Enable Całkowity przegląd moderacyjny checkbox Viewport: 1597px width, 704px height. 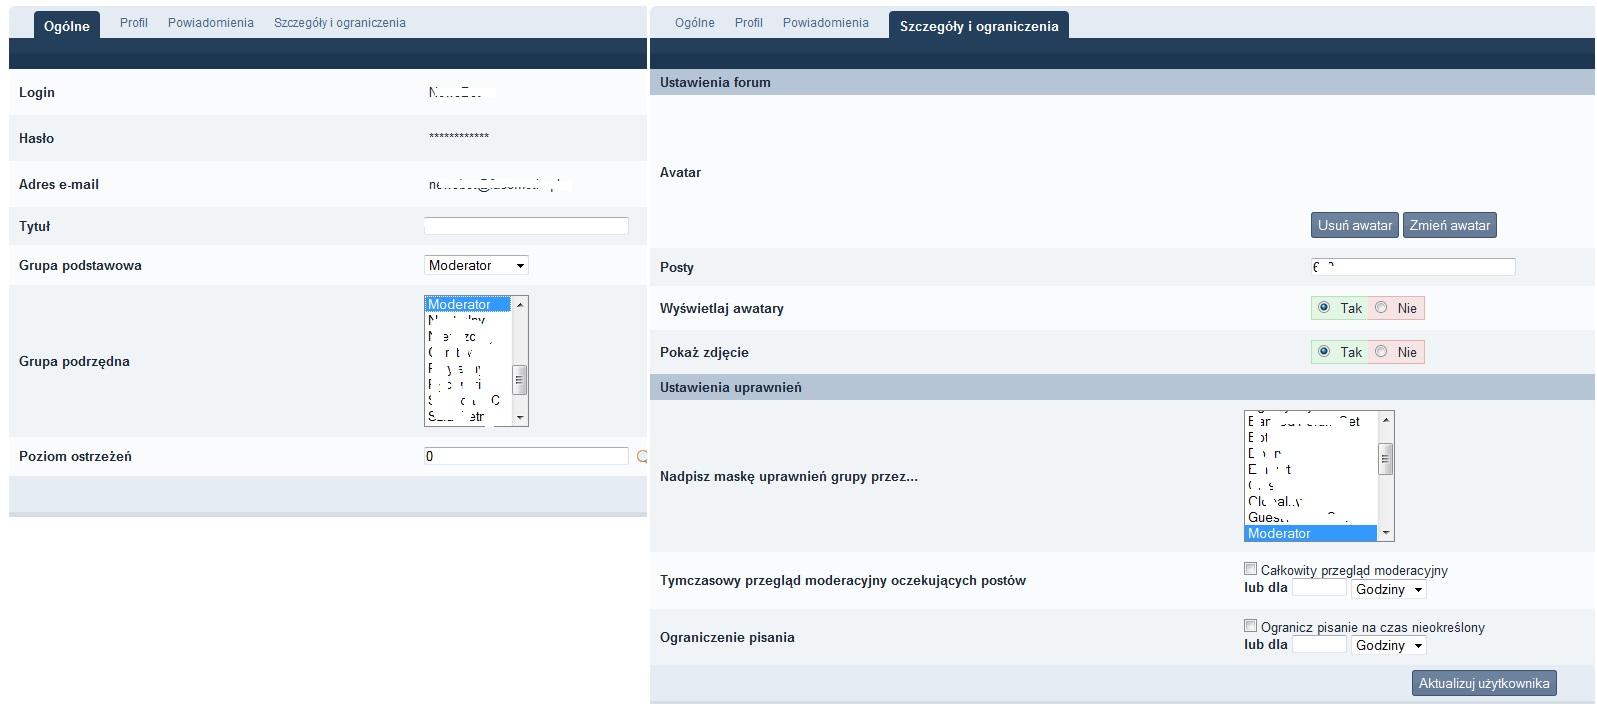(1250, 569)
